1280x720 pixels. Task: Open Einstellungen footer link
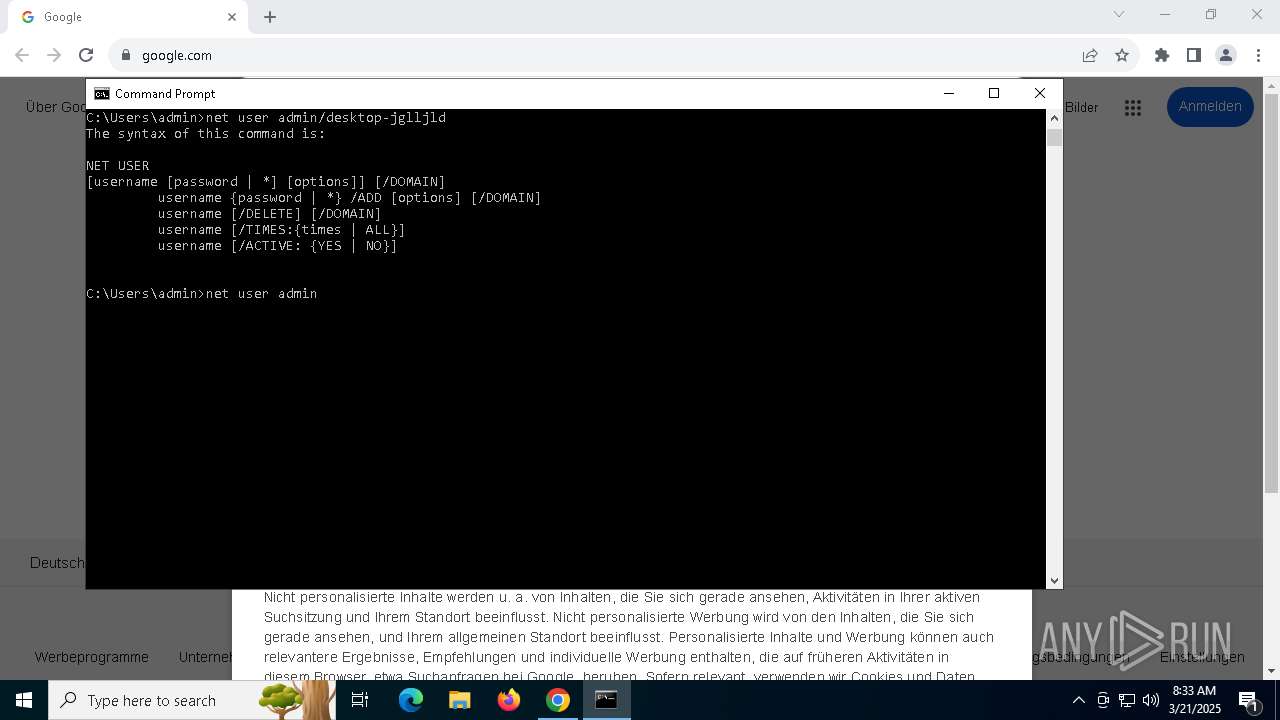(1202, 657)
